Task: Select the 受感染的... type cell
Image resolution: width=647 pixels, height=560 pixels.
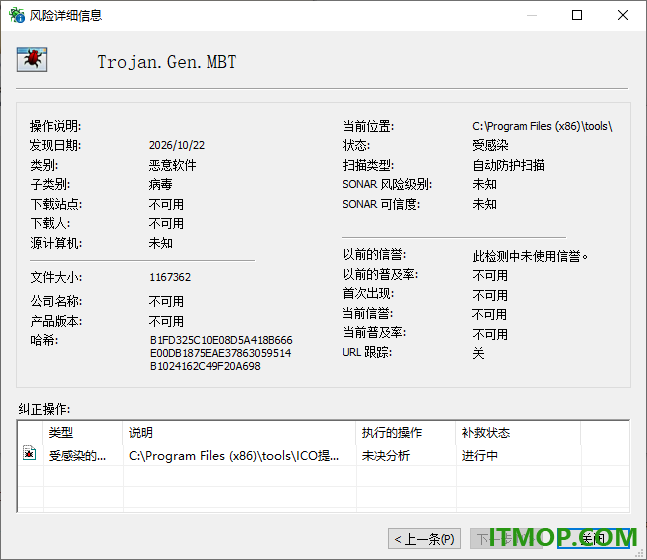Action: click(x=77, y=456)
